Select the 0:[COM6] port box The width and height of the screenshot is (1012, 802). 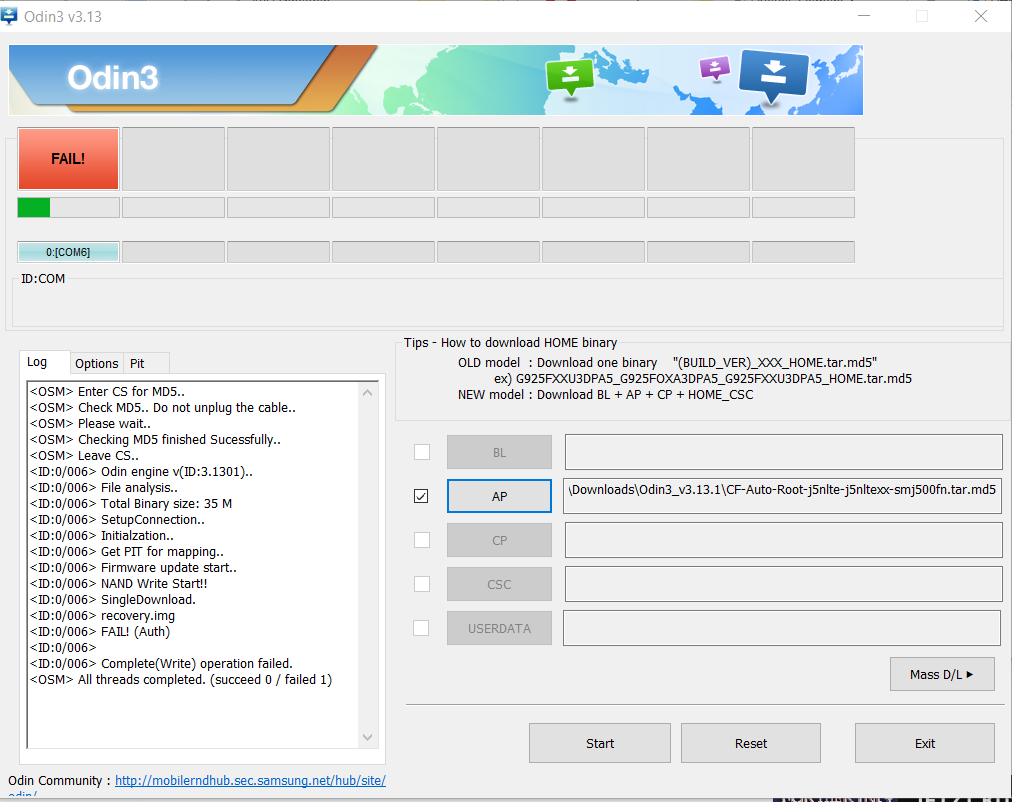(68, 252)
